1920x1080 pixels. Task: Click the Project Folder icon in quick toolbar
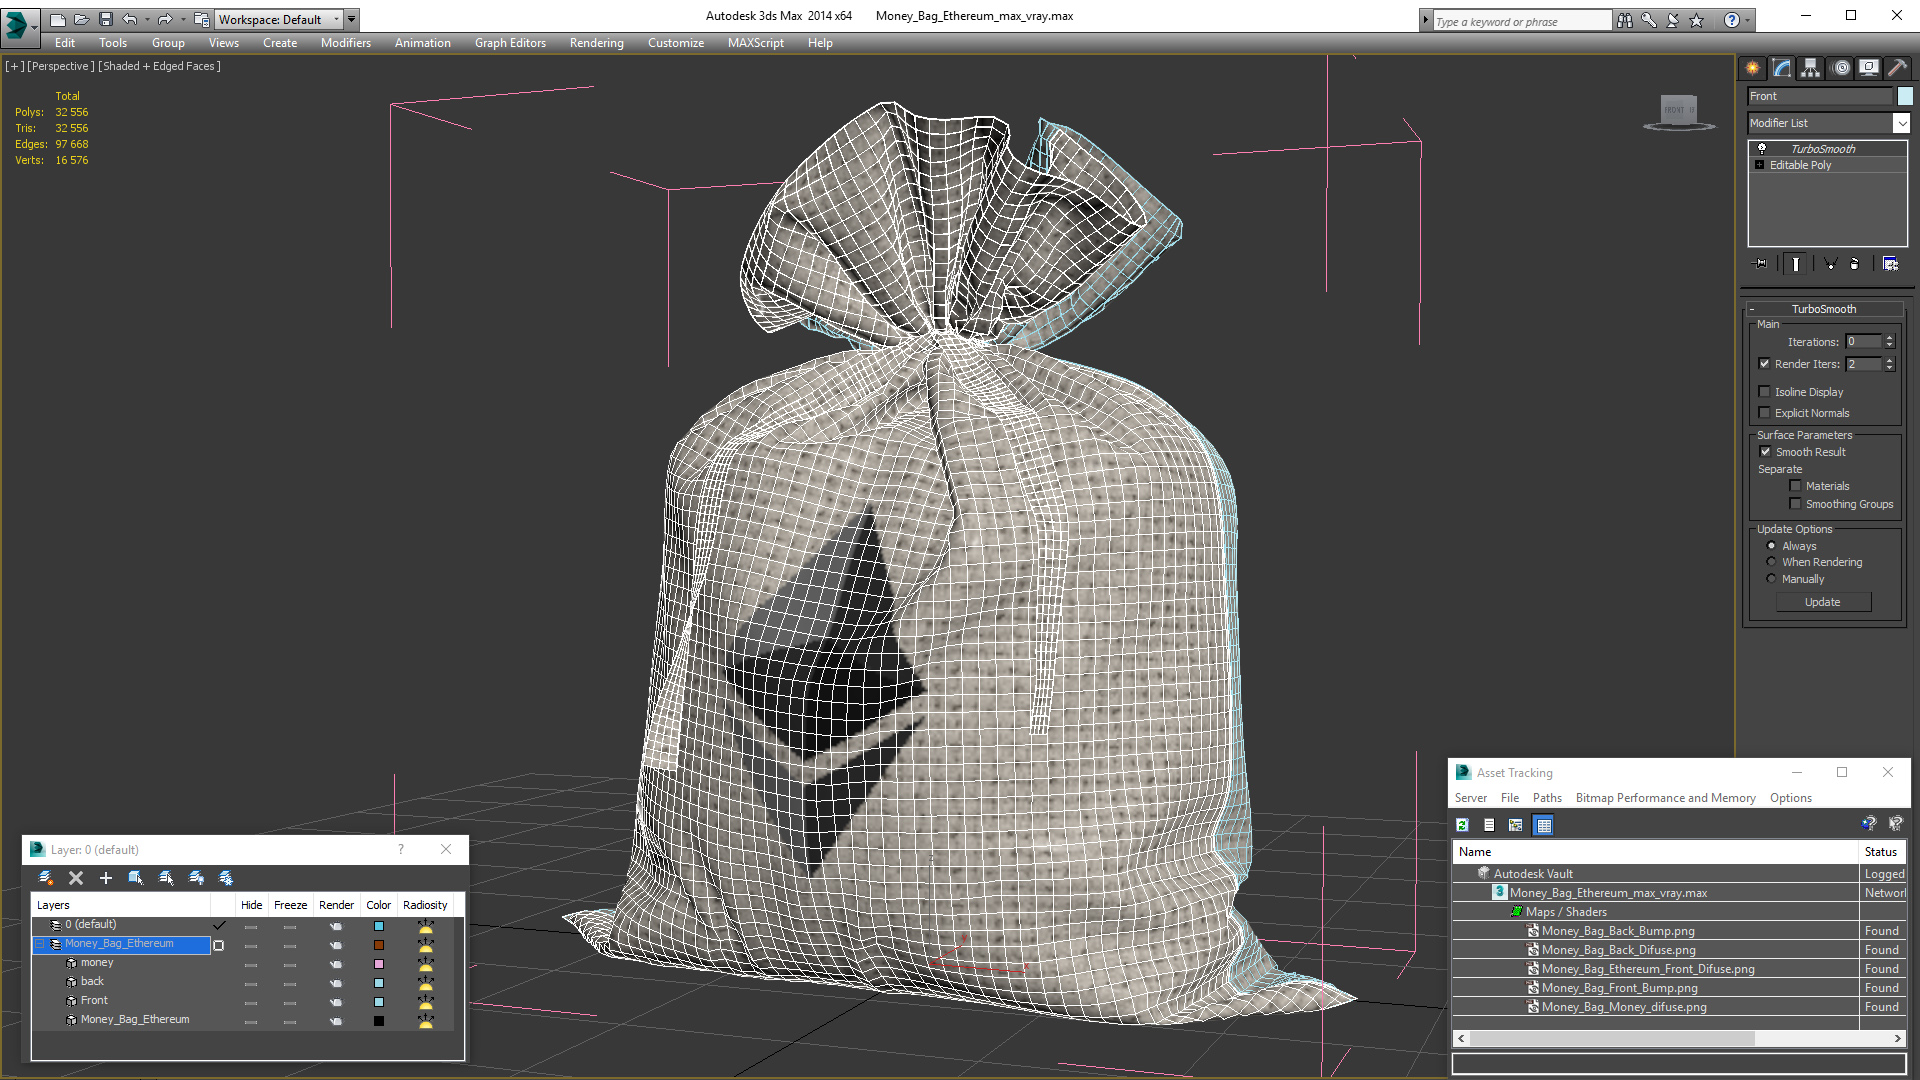click(201, 19)
